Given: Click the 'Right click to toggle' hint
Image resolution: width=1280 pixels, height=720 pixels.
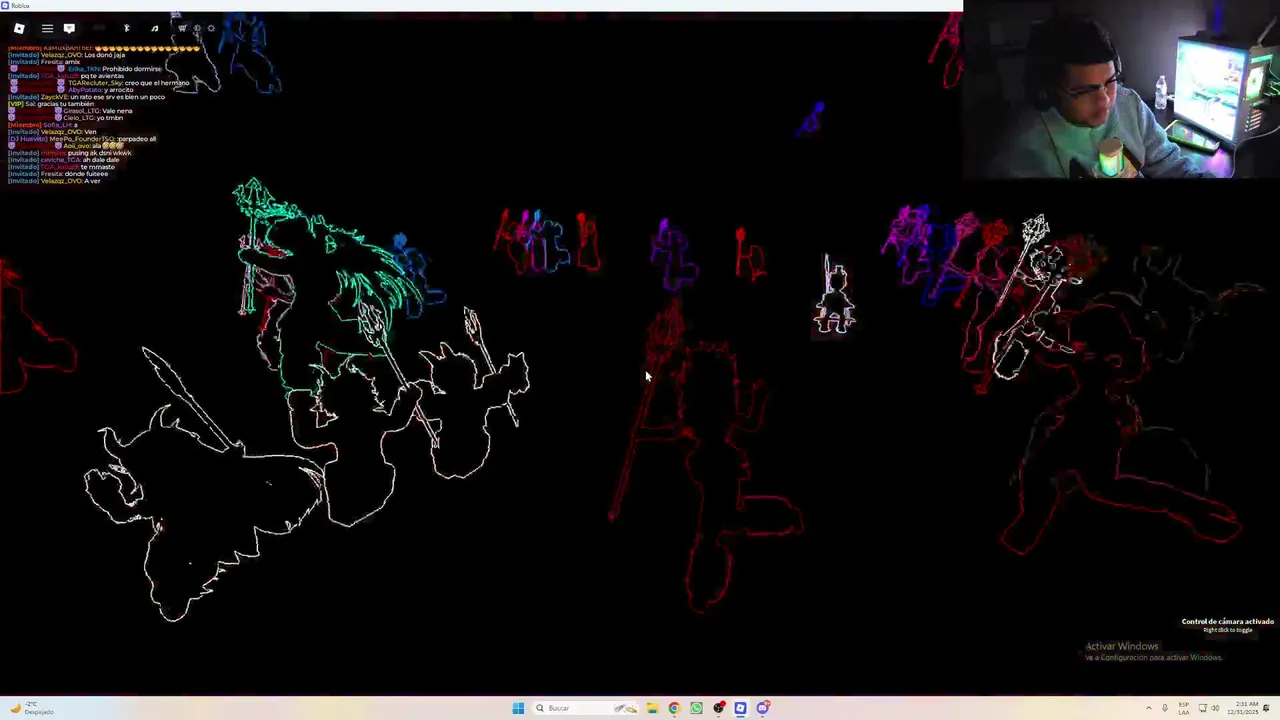Looking at the screenshot, I should [x=1227, y=630].
